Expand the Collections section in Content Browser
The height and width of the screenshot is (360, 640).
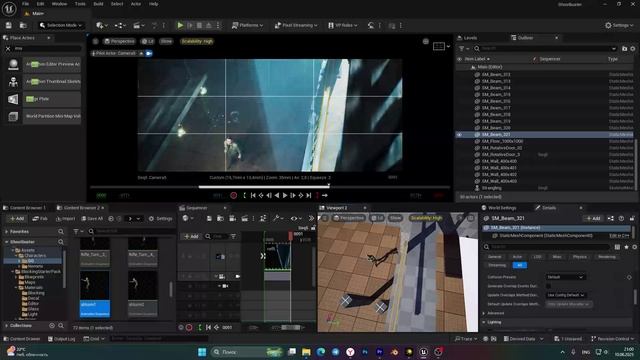(x=7, y=326)
